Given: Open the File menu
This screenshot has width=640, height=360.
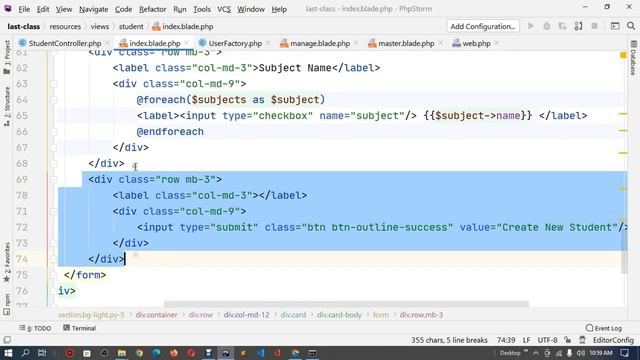Looking at the screenshot, I should click(x=24, y=9).
